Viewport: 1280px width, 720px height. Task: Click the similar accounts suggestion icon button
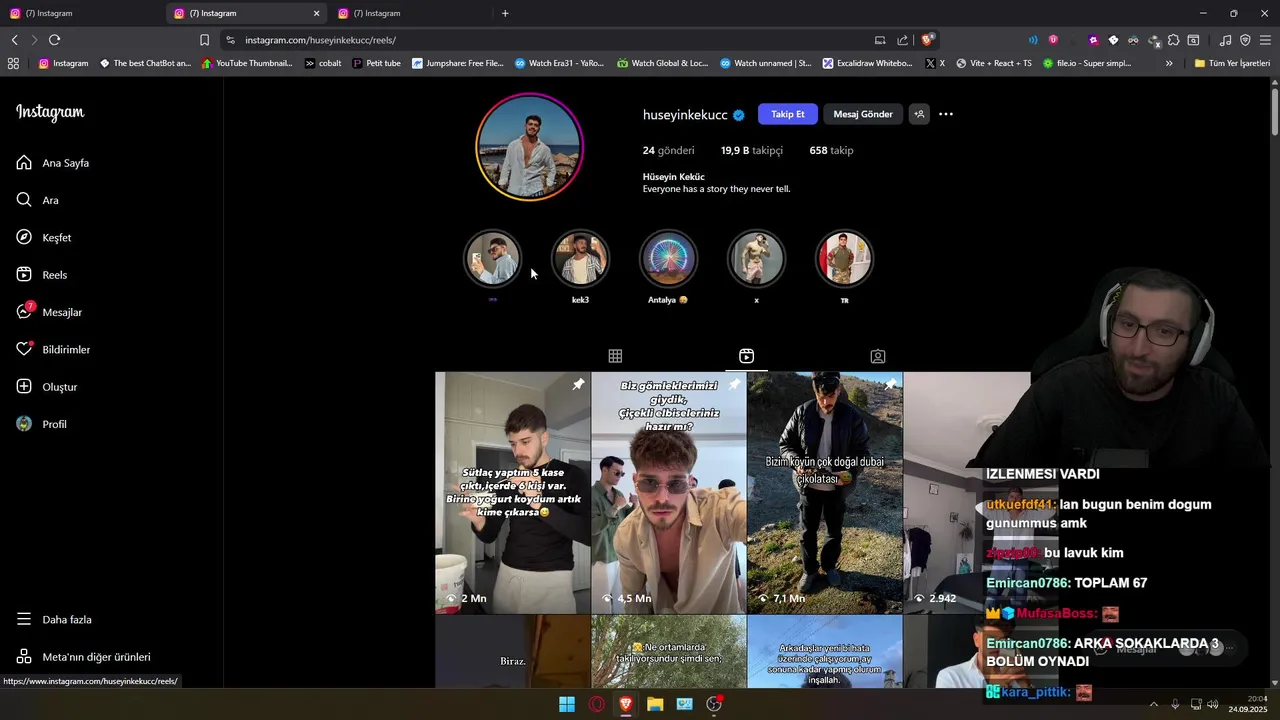pyautogui.click(x=919, y=114)
